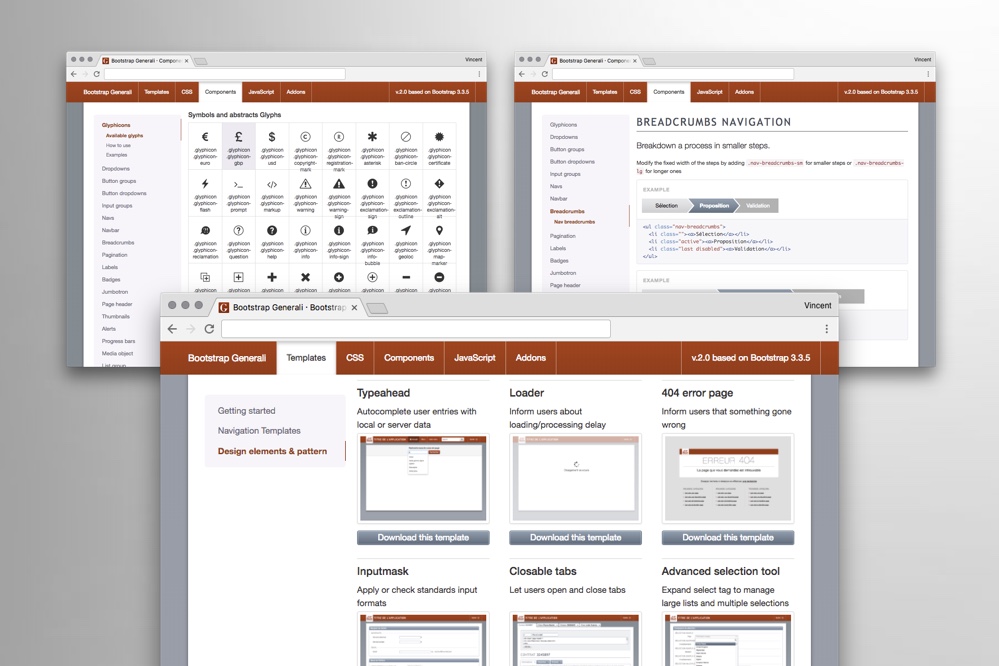The height and width of the screenshot is (666, 999).
Task: Download the Loader template
Action: [575, 538]
